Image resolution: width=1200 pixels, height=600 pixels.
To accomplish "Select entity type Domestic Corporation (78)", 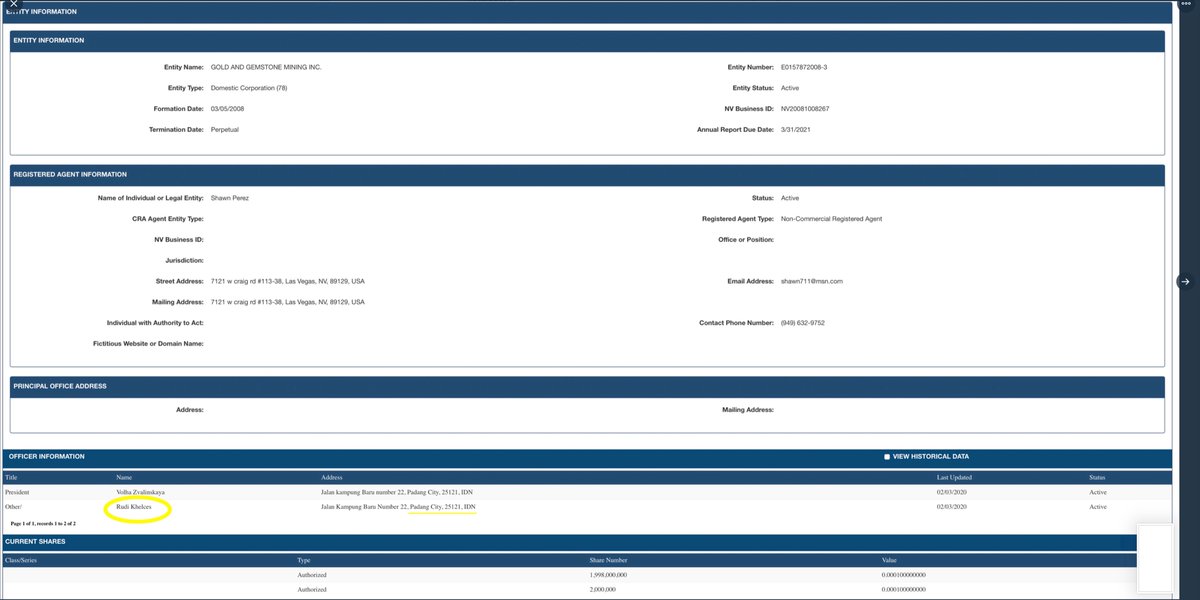I will click(x=249, y=88).
